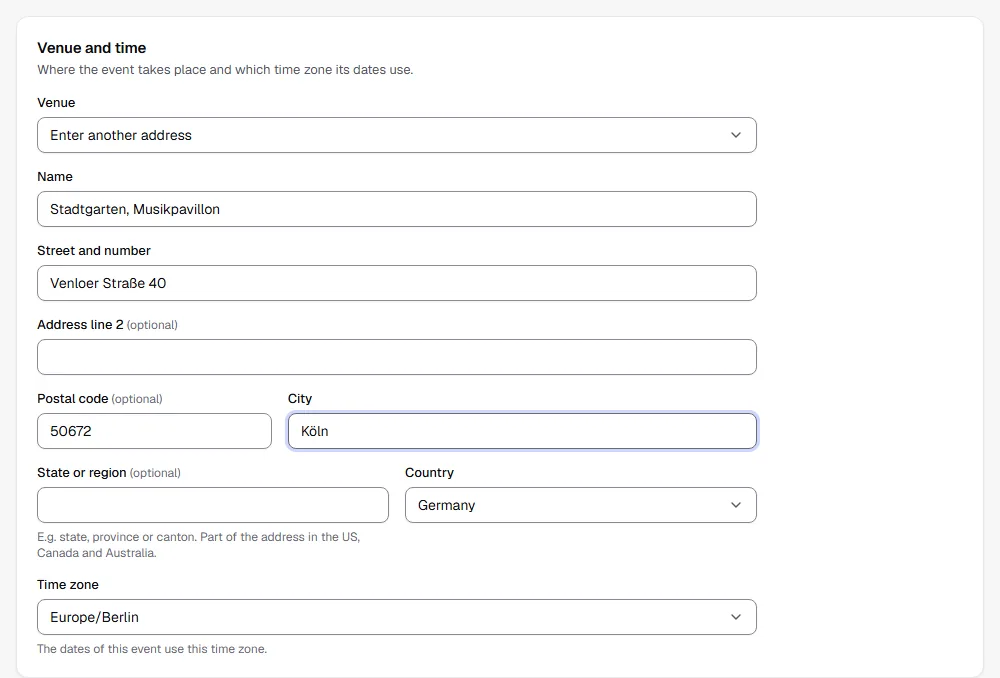1000x678 pixels.
Task: Click the 'Venue' label
Action: 56,103
